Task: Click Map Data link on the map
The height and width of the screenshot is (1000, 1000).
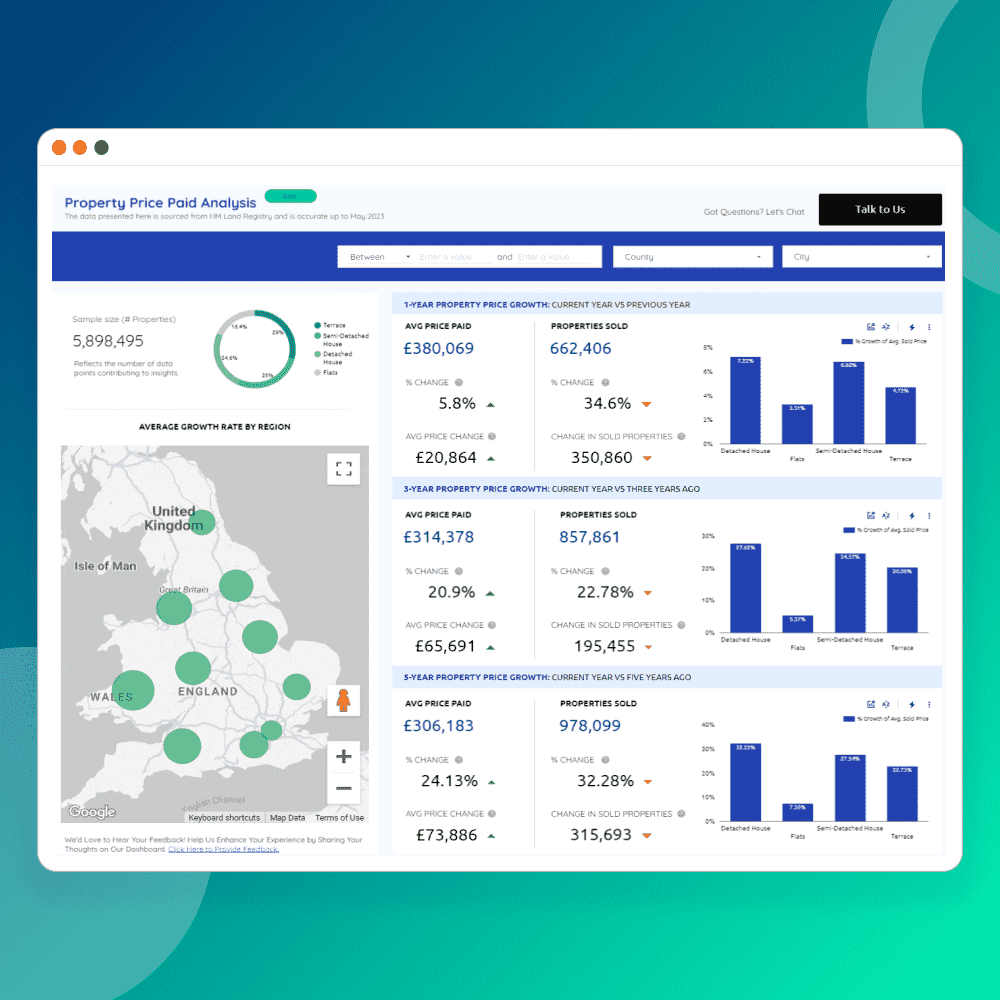Action: point(287,818)
